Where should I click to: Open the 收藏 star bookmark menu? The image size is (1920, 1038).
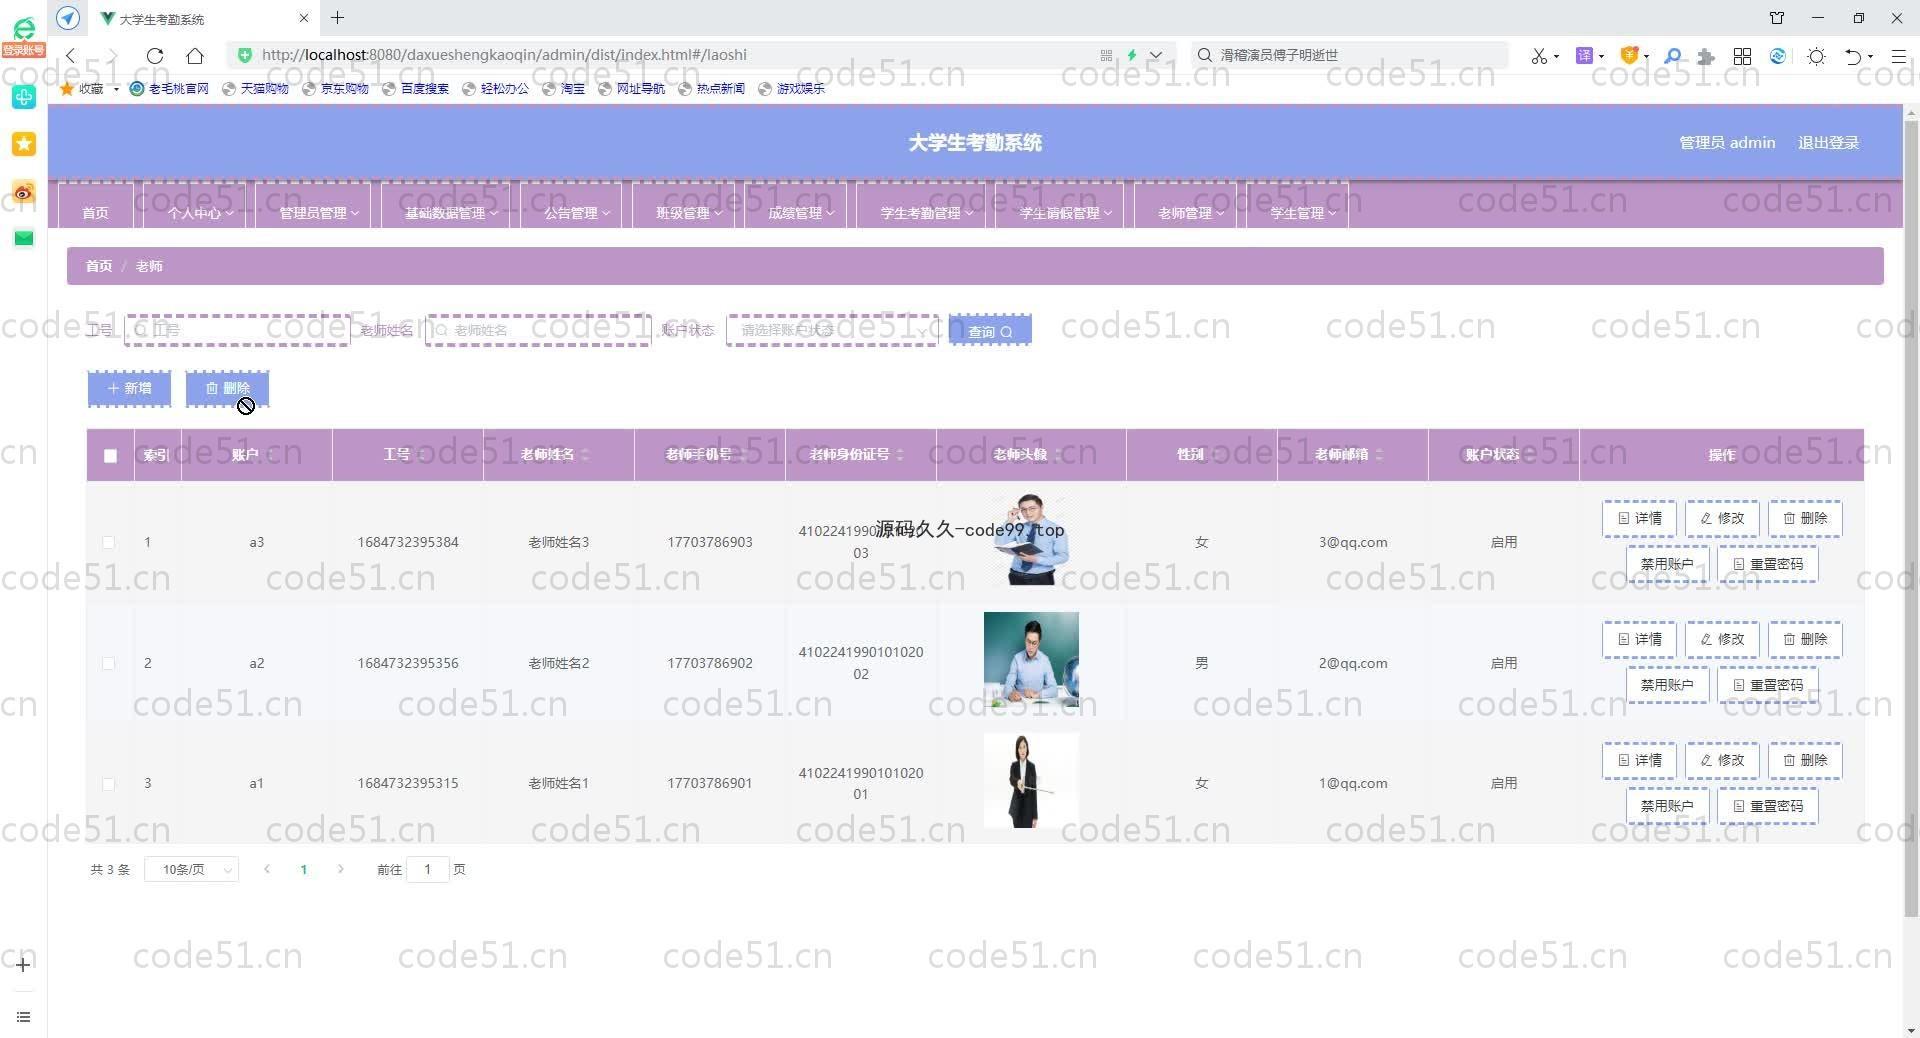pyautogui.click(x=89, y=88)
